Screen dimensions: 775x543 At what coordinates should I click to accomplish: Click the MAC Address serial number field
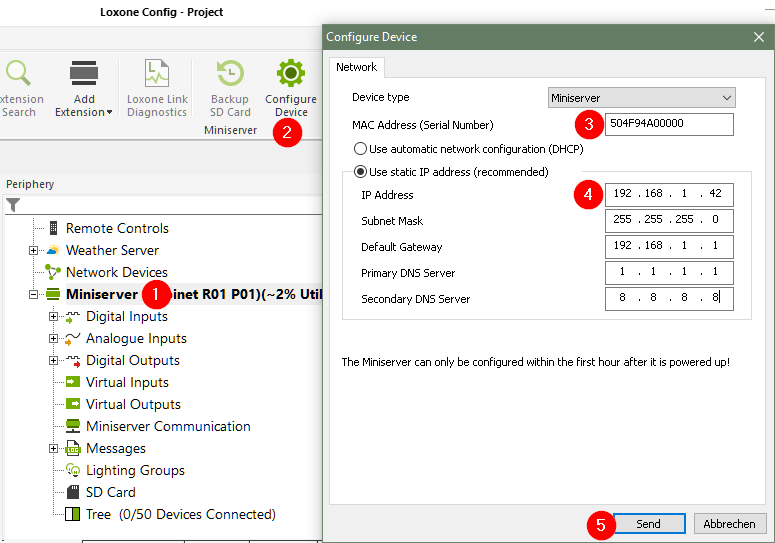click(x=669, y=124)
